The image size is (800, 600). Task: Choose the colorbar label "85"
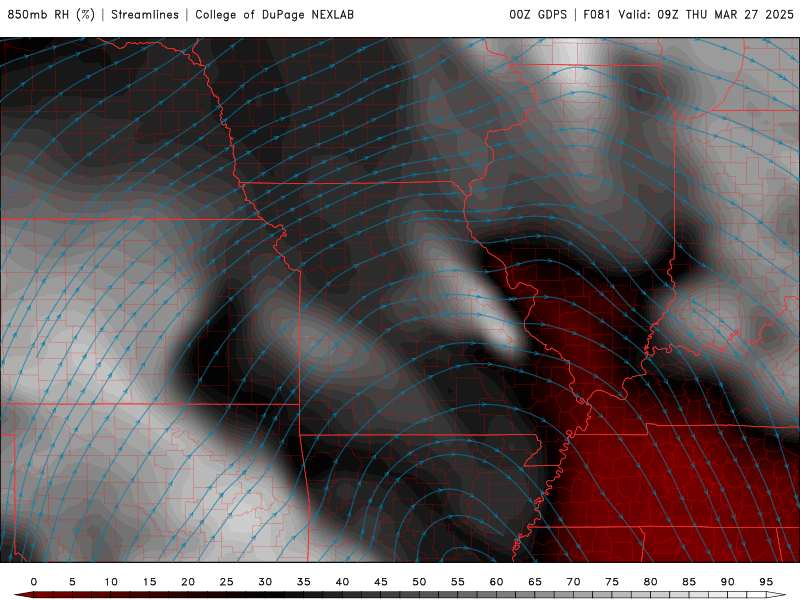[689, 582]
